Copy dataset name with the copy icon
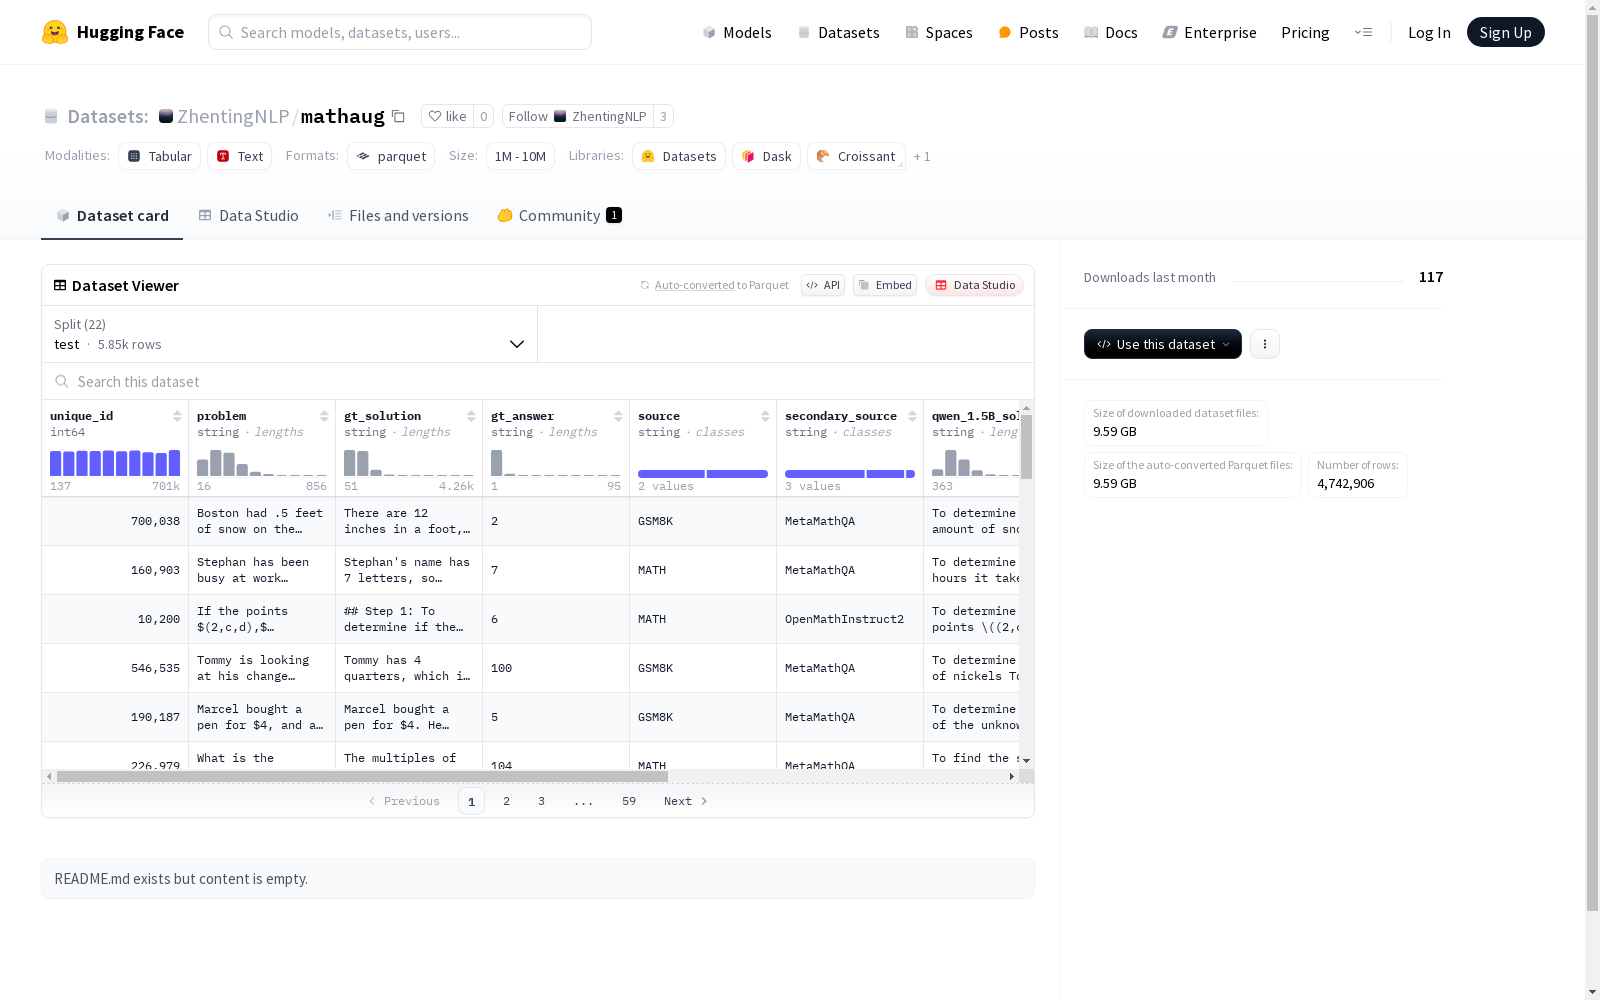 398,116
